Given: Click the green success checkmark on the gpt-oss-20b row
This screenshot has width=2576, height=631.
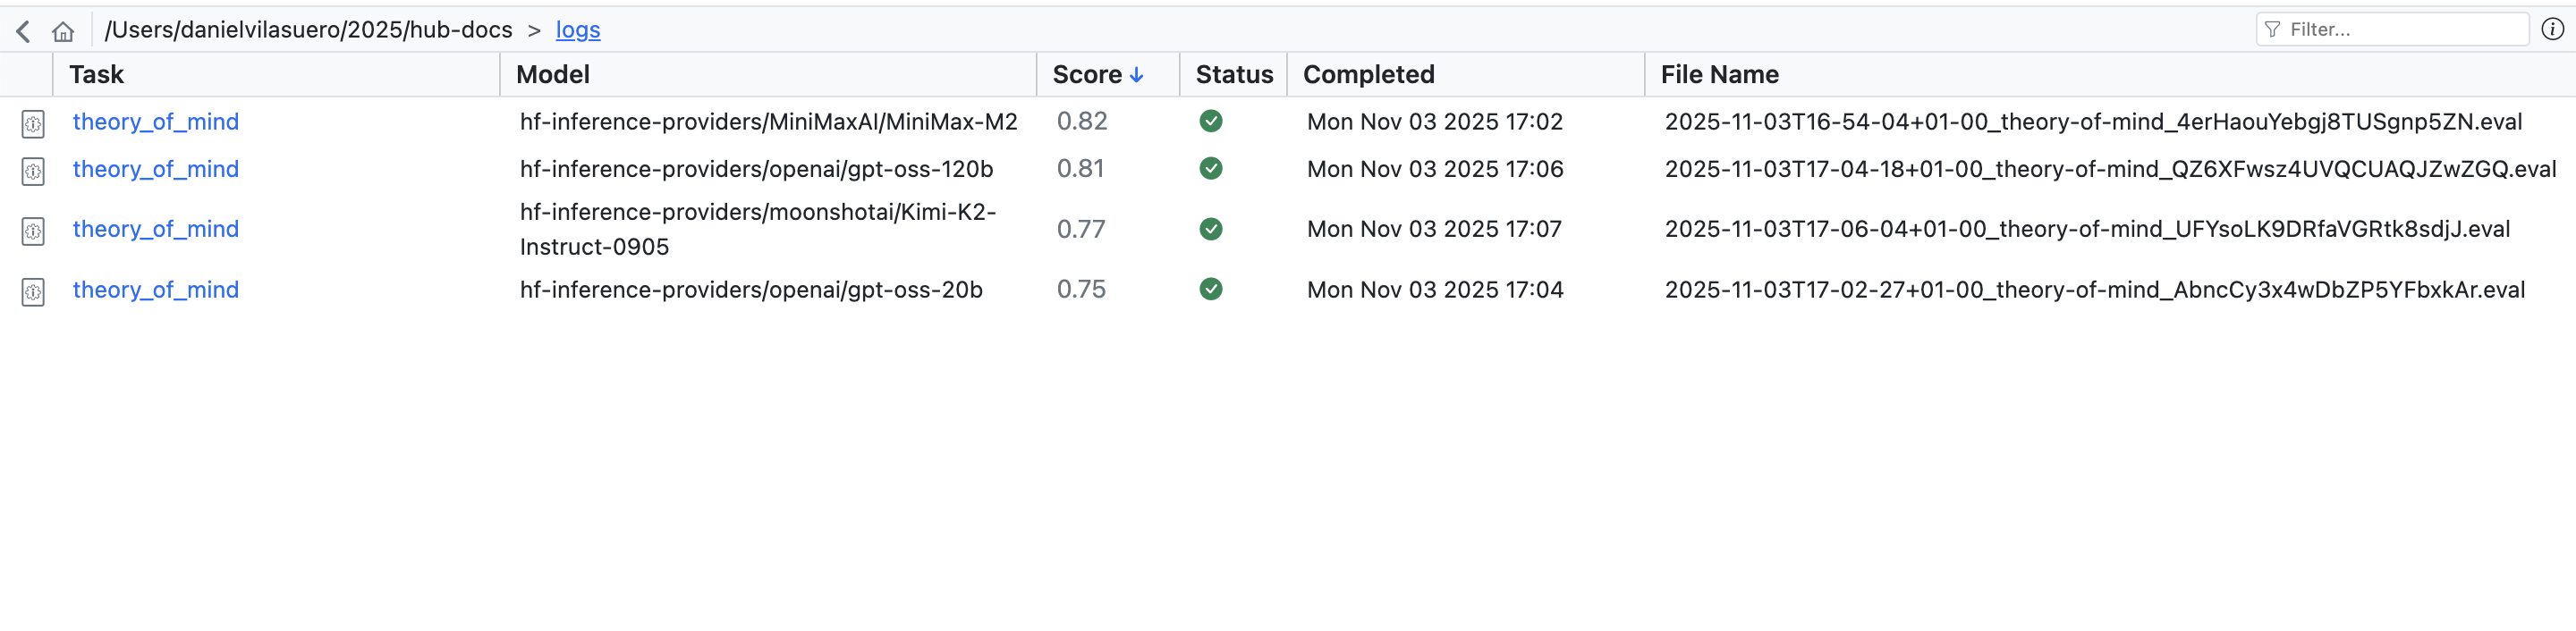Looking at the screenshot, I should point(1210,290).
